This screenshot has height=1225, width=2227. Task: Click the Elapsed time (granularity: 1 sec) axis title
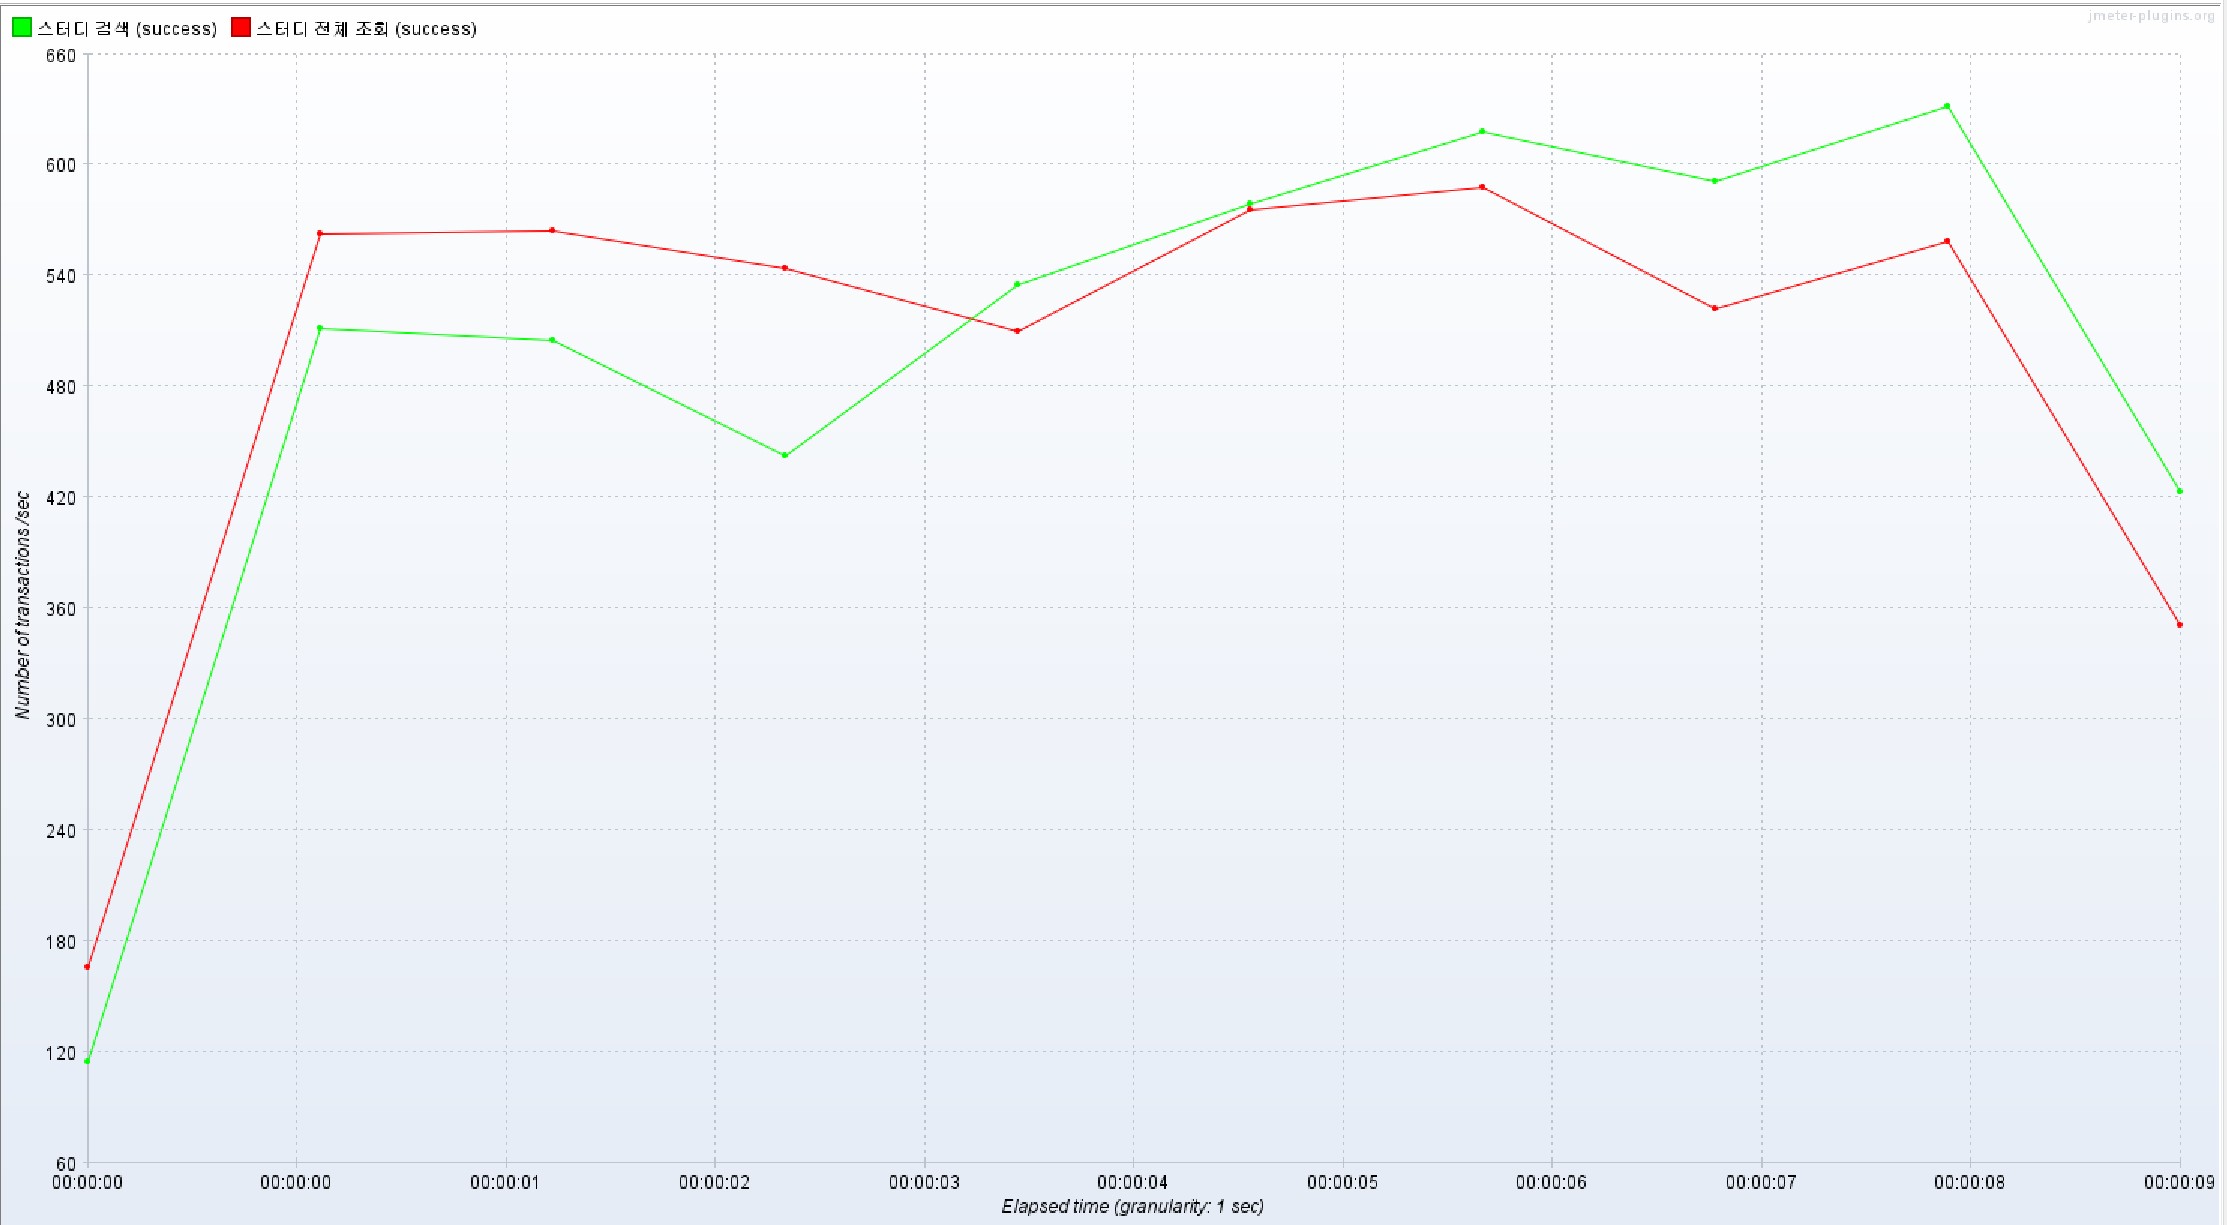point(1133,1207)
